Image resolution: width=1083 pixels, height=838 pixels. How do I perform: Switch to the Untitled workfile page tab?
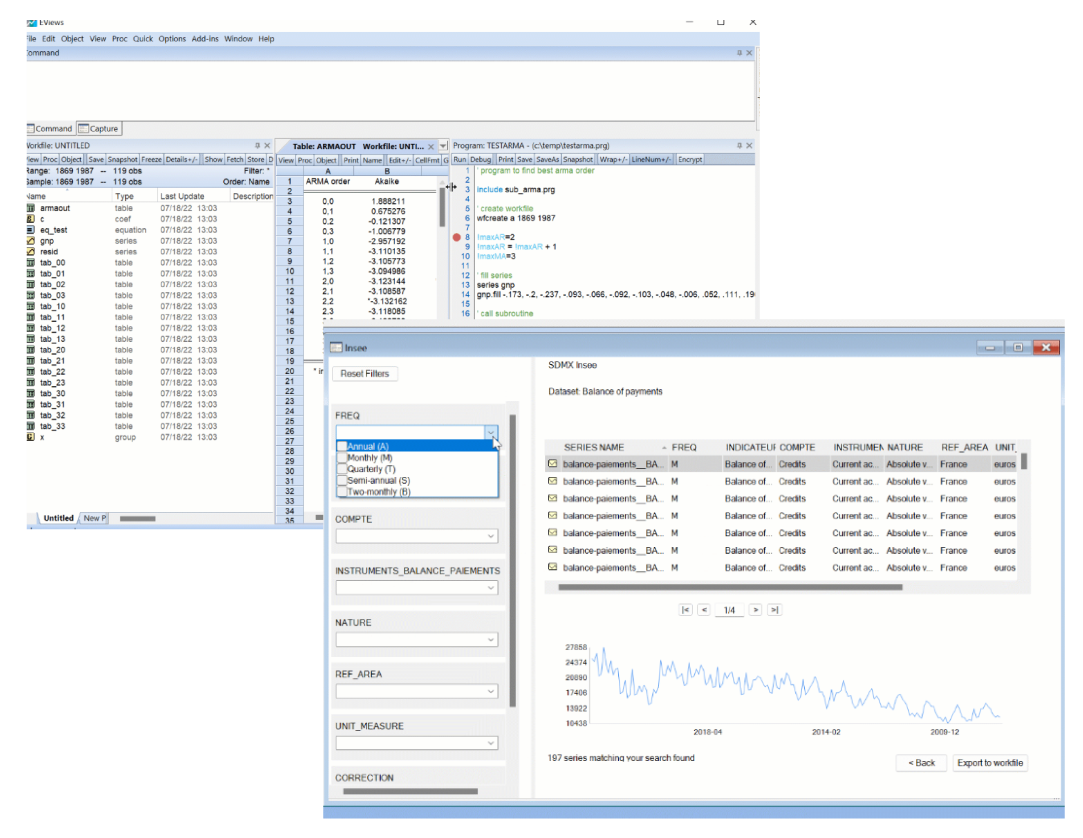point(57,518)
